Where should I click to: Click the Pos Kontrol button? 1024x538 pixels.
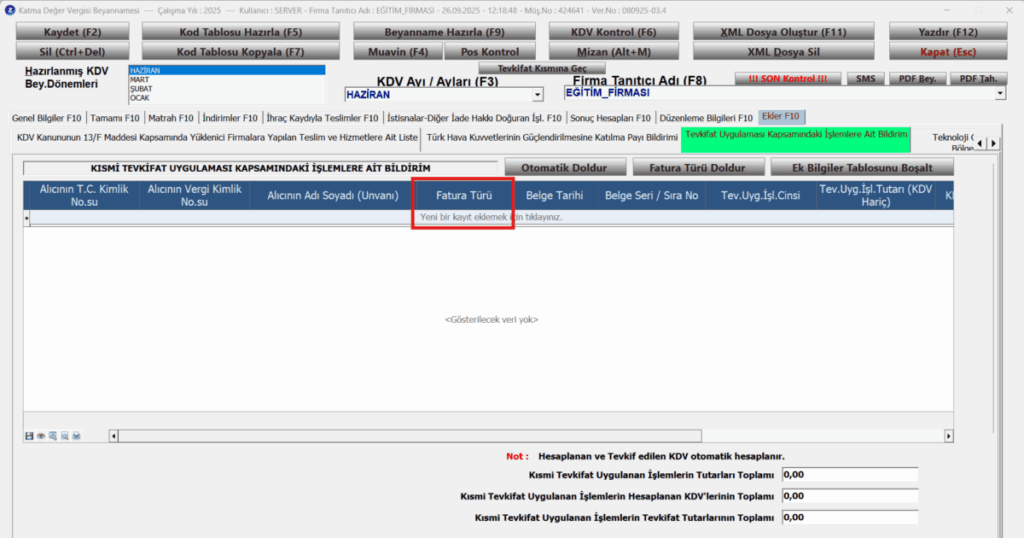[490, 52]
